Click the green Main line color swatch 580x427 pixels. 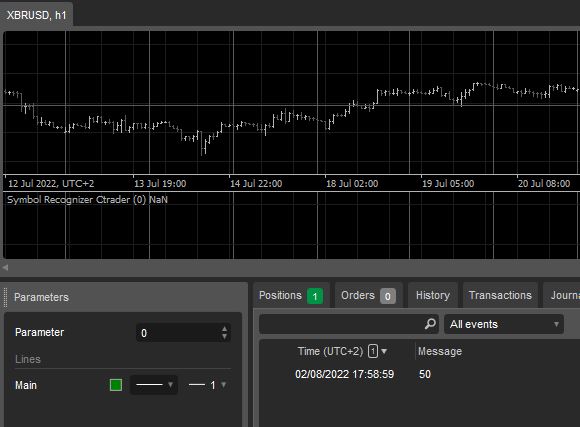[116, 385]
